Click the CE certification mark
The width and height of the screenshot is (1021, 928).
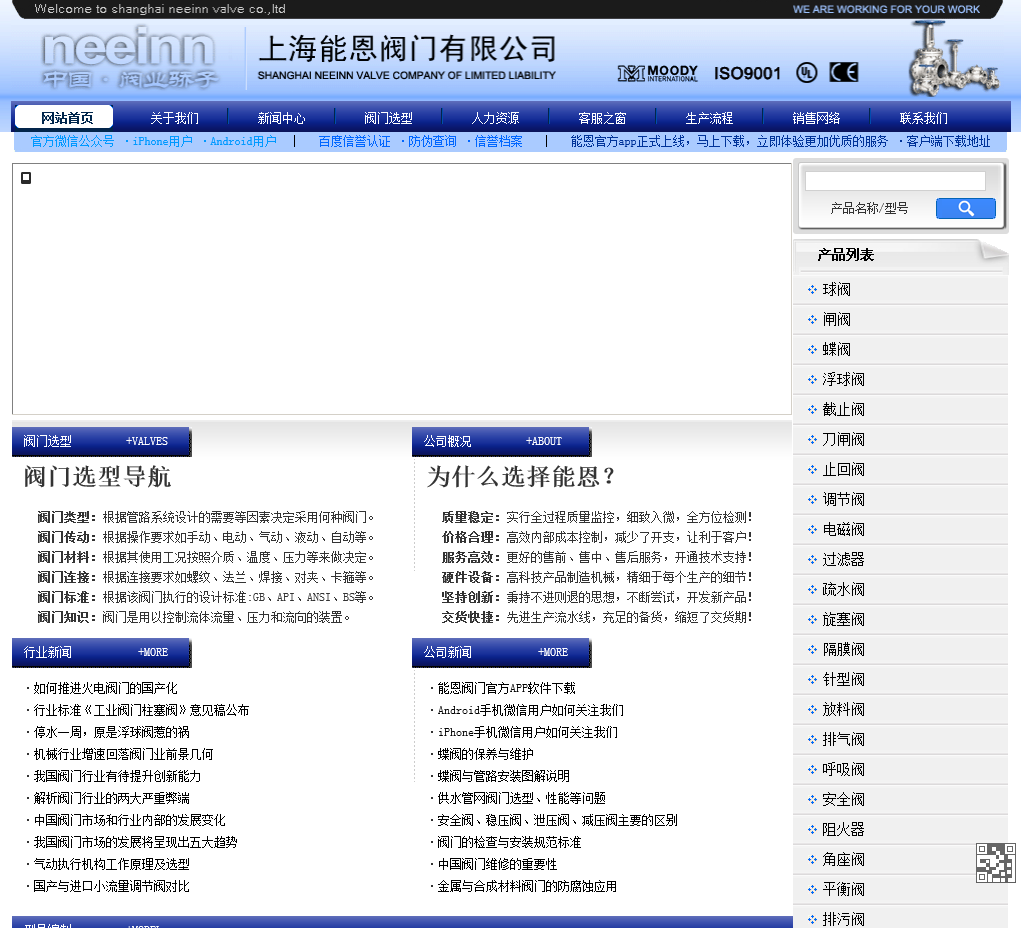(x=844, y=72)
